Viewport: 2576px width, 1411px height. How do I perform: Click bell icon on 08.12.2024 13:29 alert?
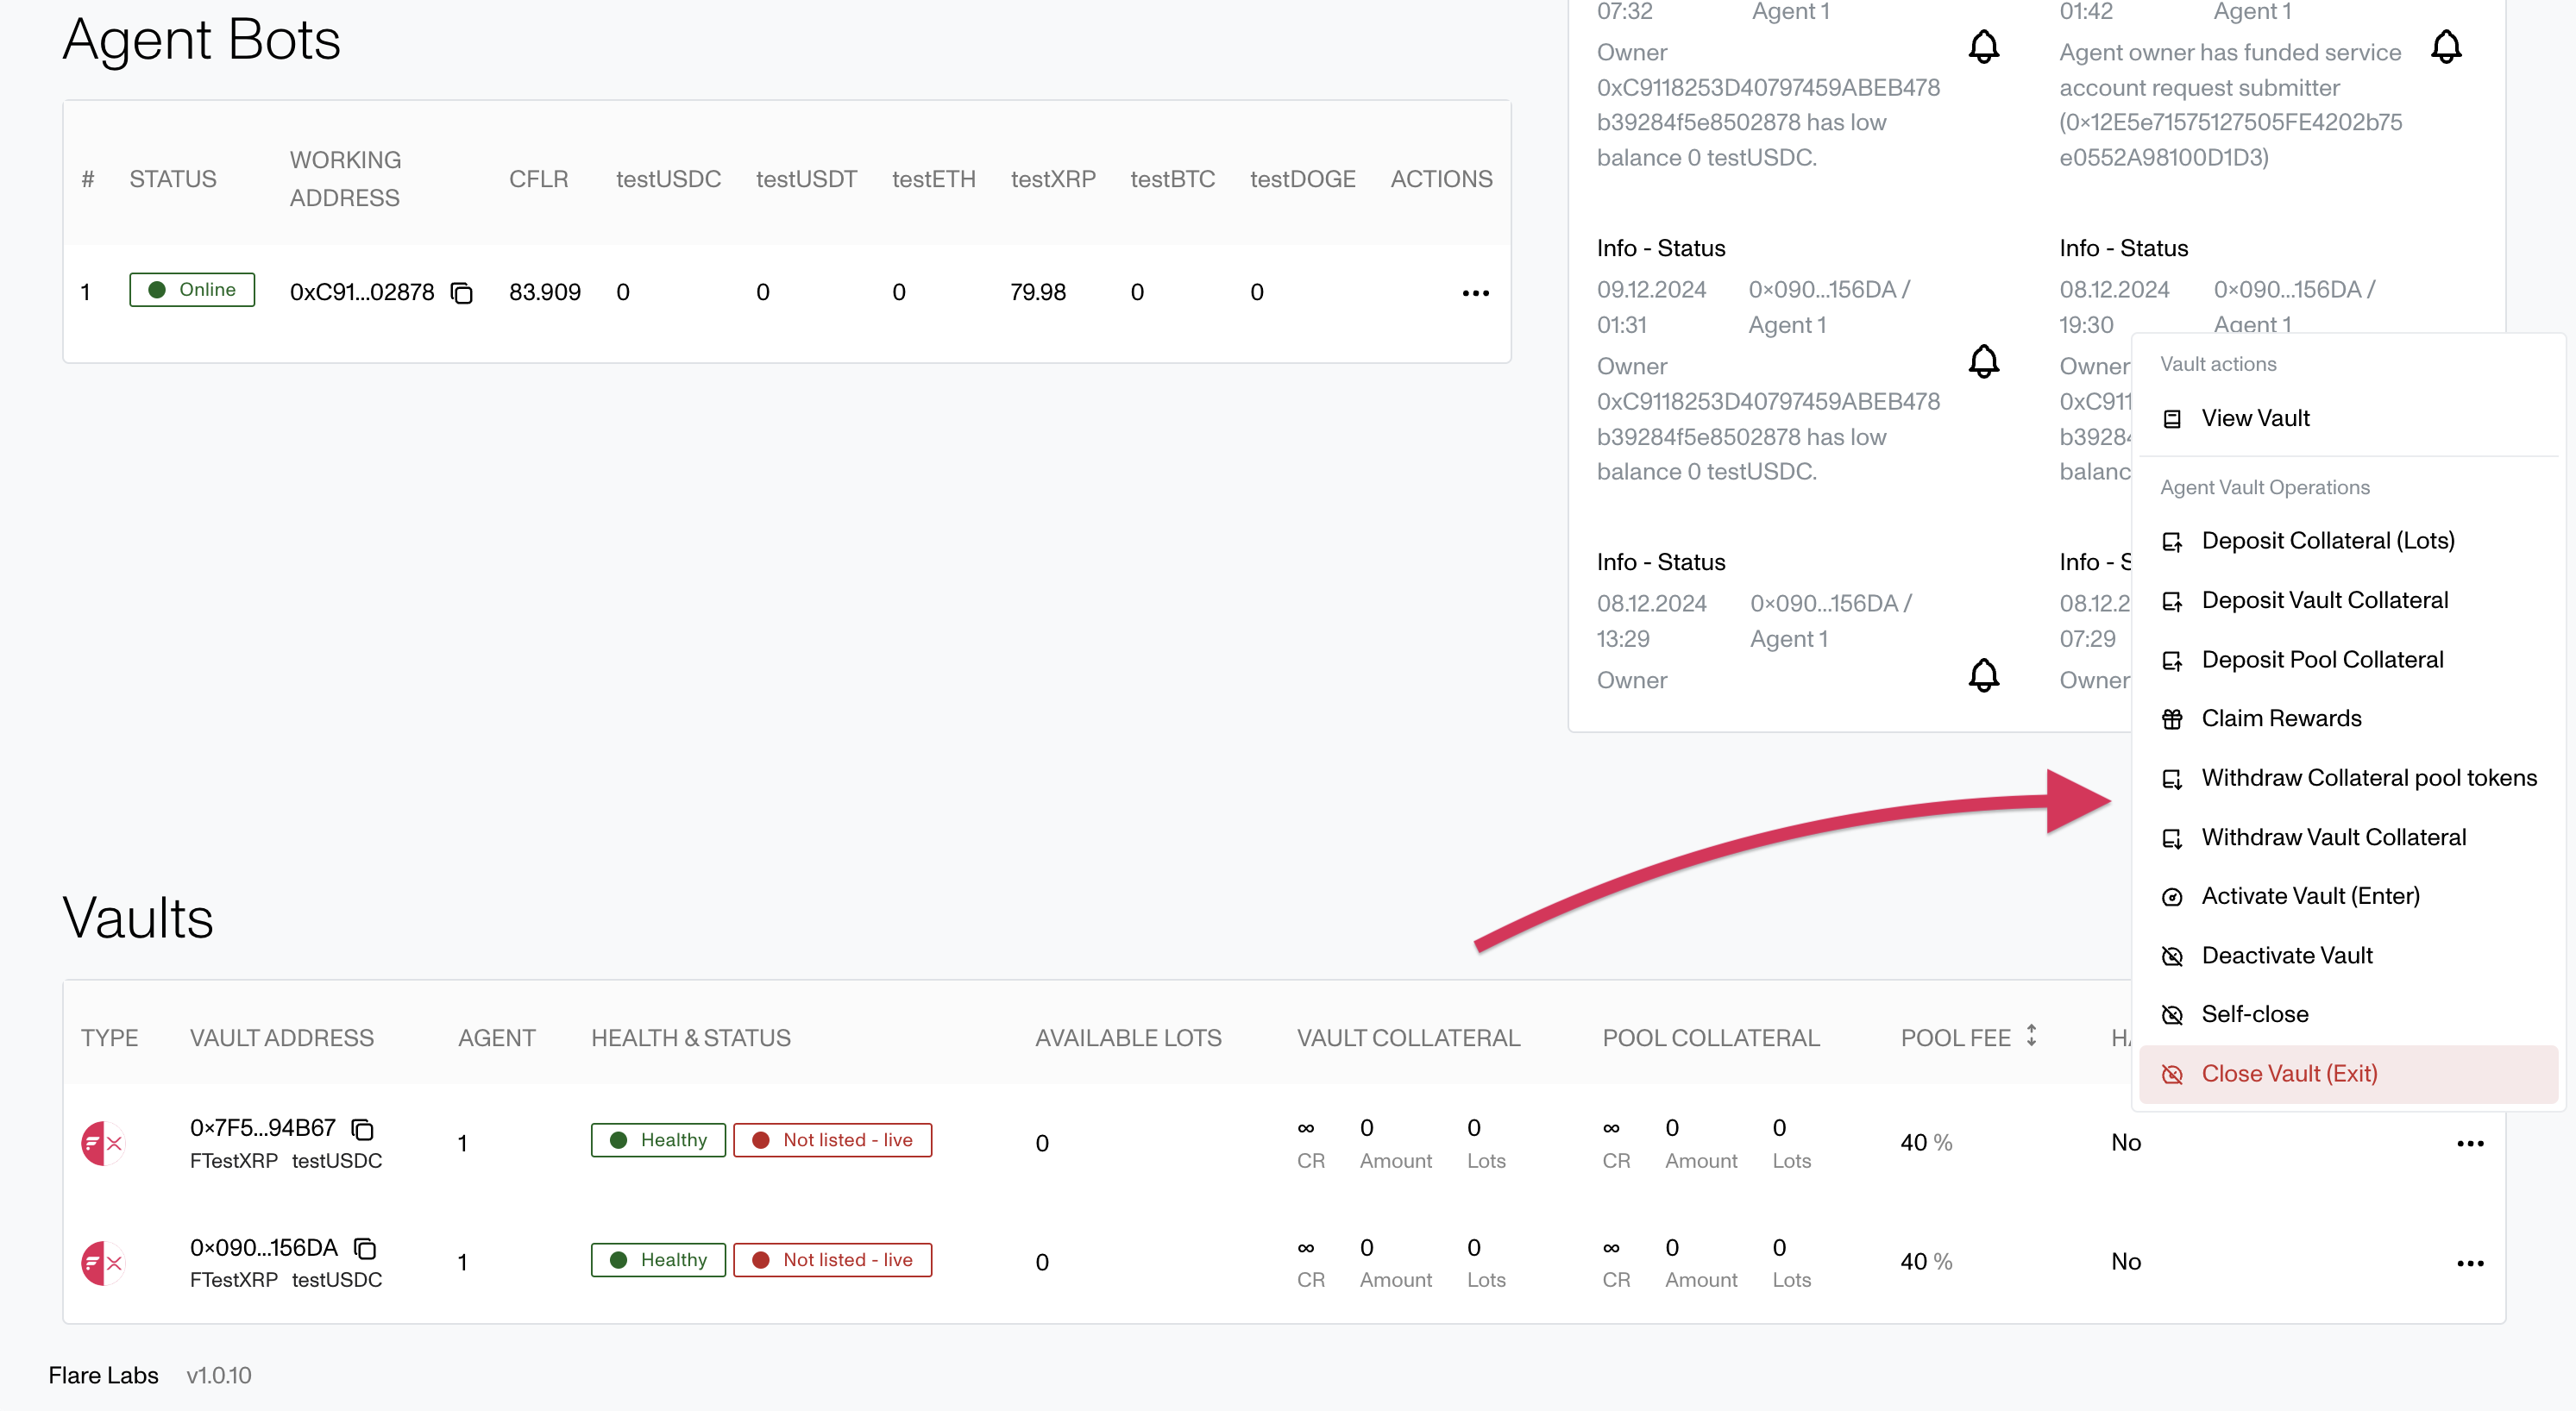1983,675
